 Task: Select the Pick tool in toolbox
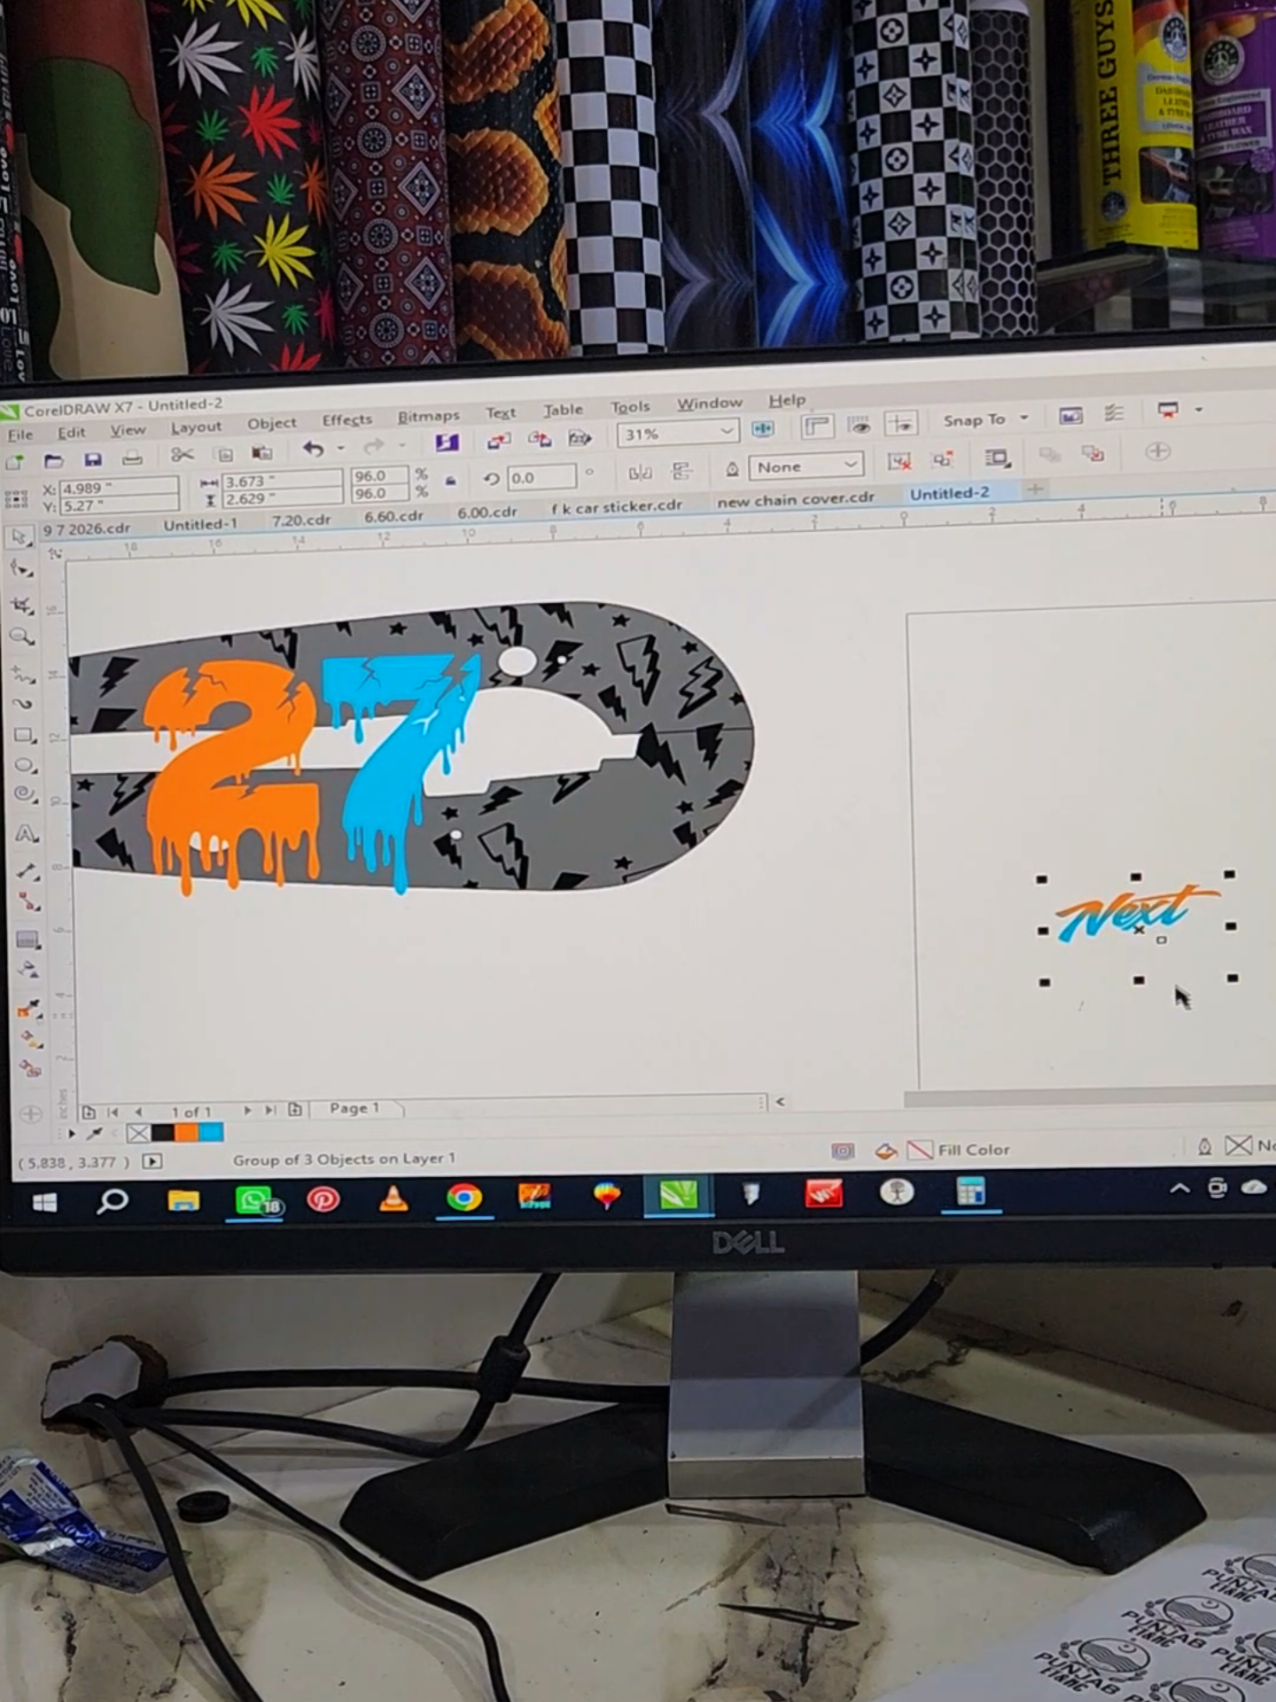point(20,538)
